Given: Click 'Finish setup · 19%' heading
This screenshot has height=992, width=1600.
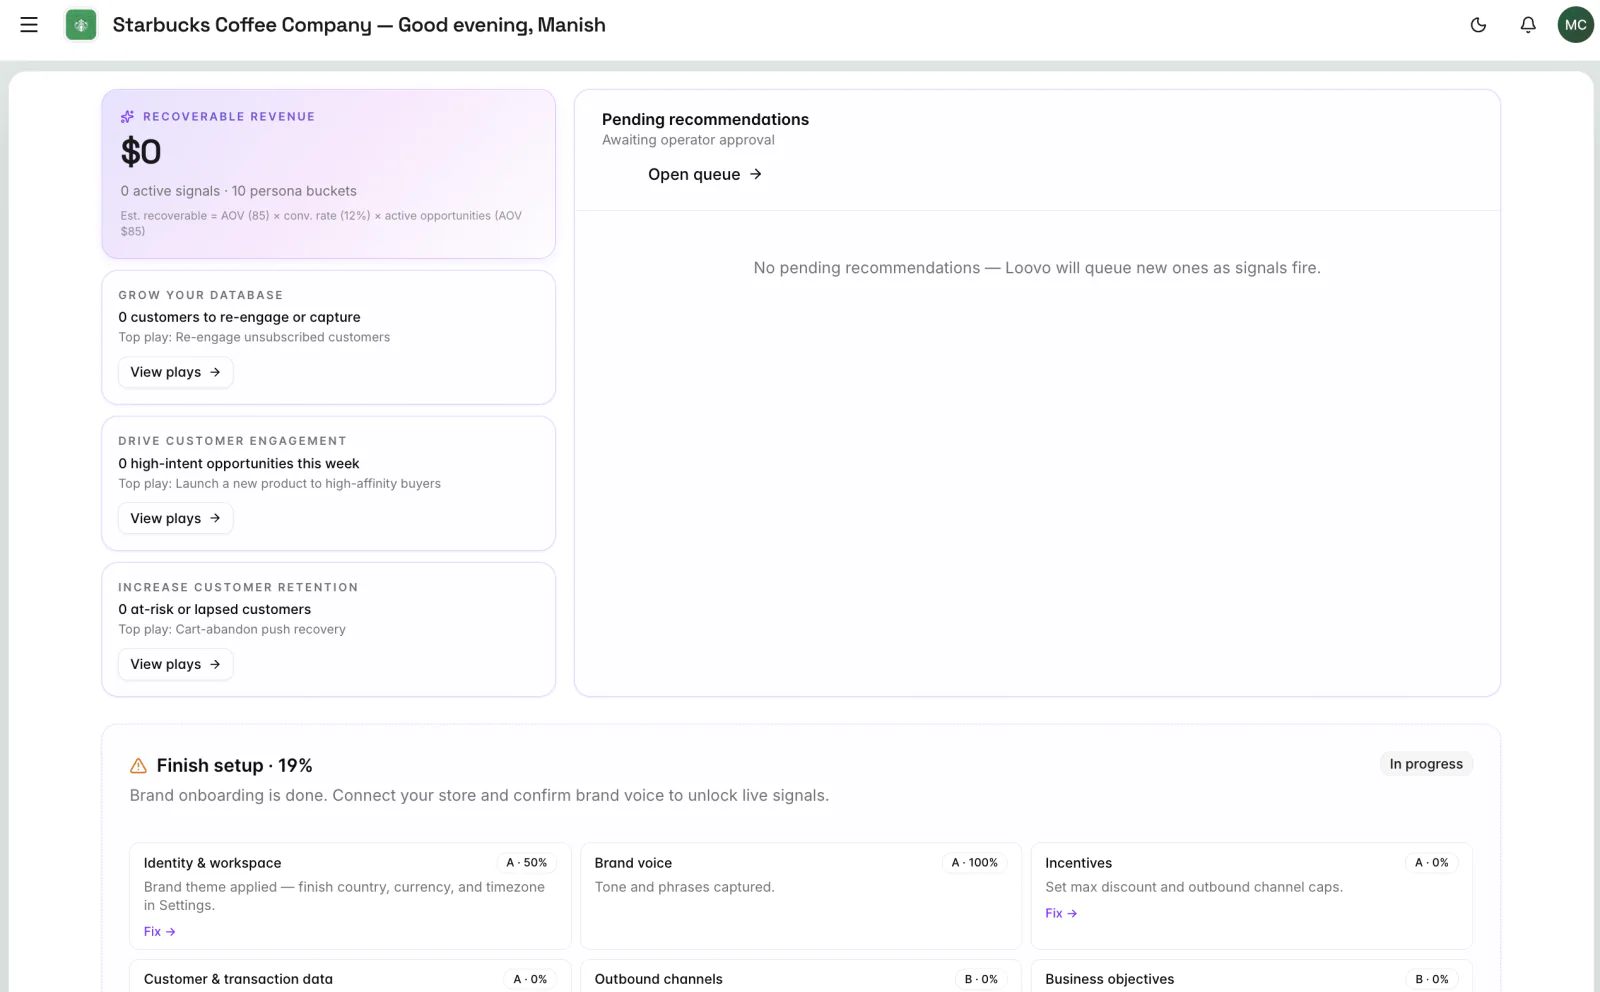Looking at the screenshot, I should click(234, 766).
